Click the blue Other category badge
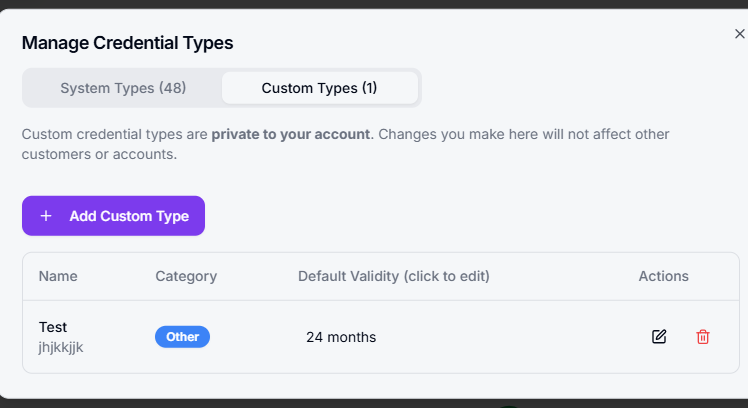 point(182,337)
